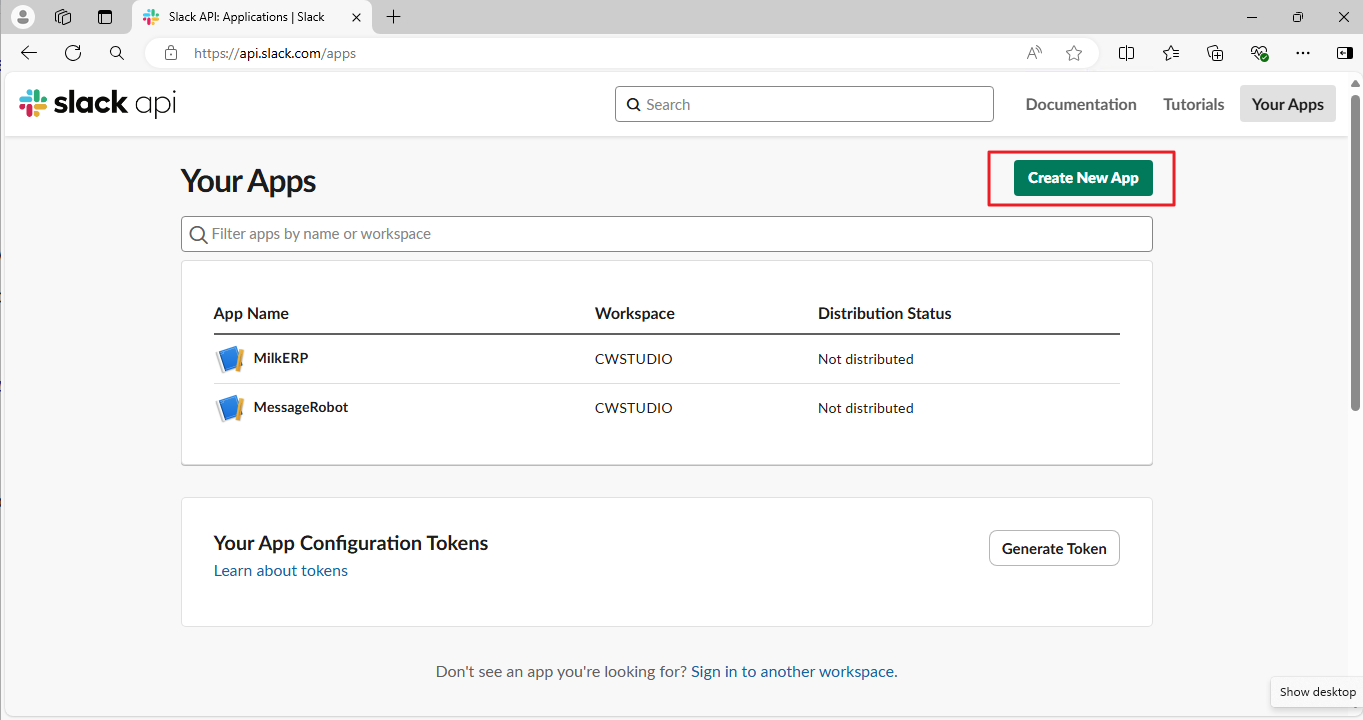The height and width of the screenshot is (720, 1363).
Task: Open a new browser tab
Action: (394, 17)
